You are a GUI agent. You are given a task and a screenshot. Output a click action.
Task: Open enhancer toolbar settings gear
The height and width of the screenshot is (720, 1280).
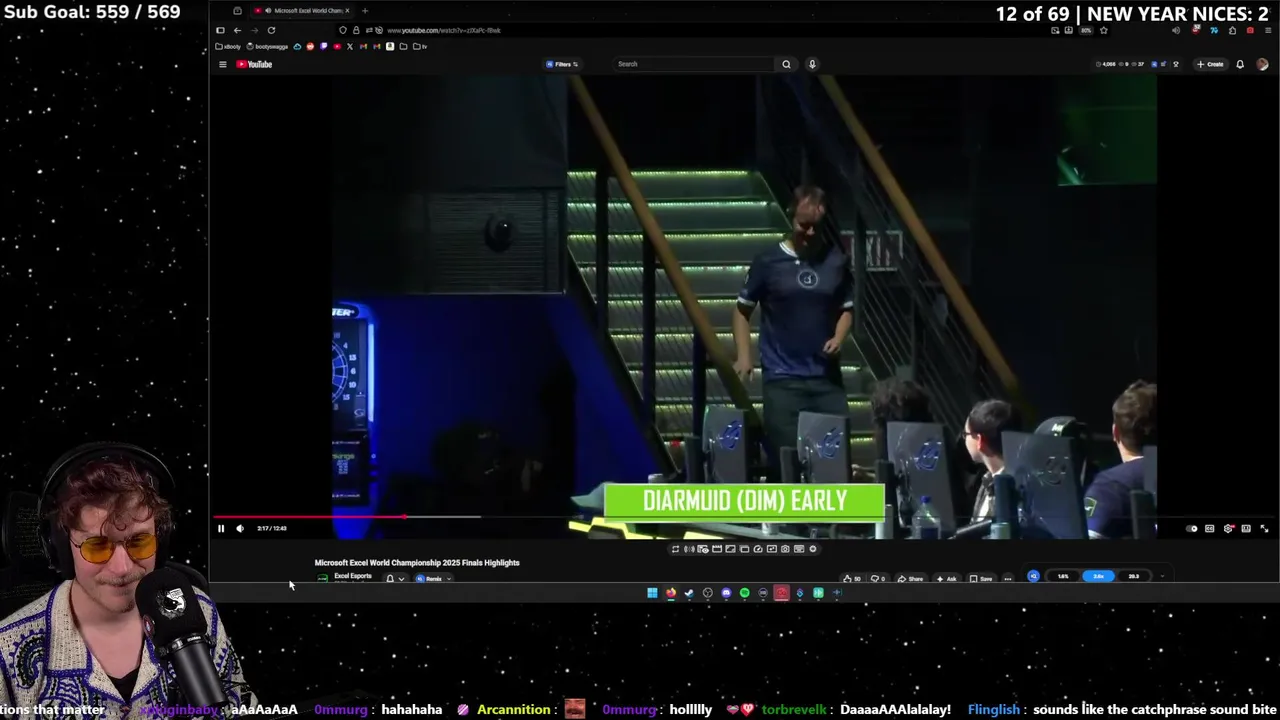[813, 549]
